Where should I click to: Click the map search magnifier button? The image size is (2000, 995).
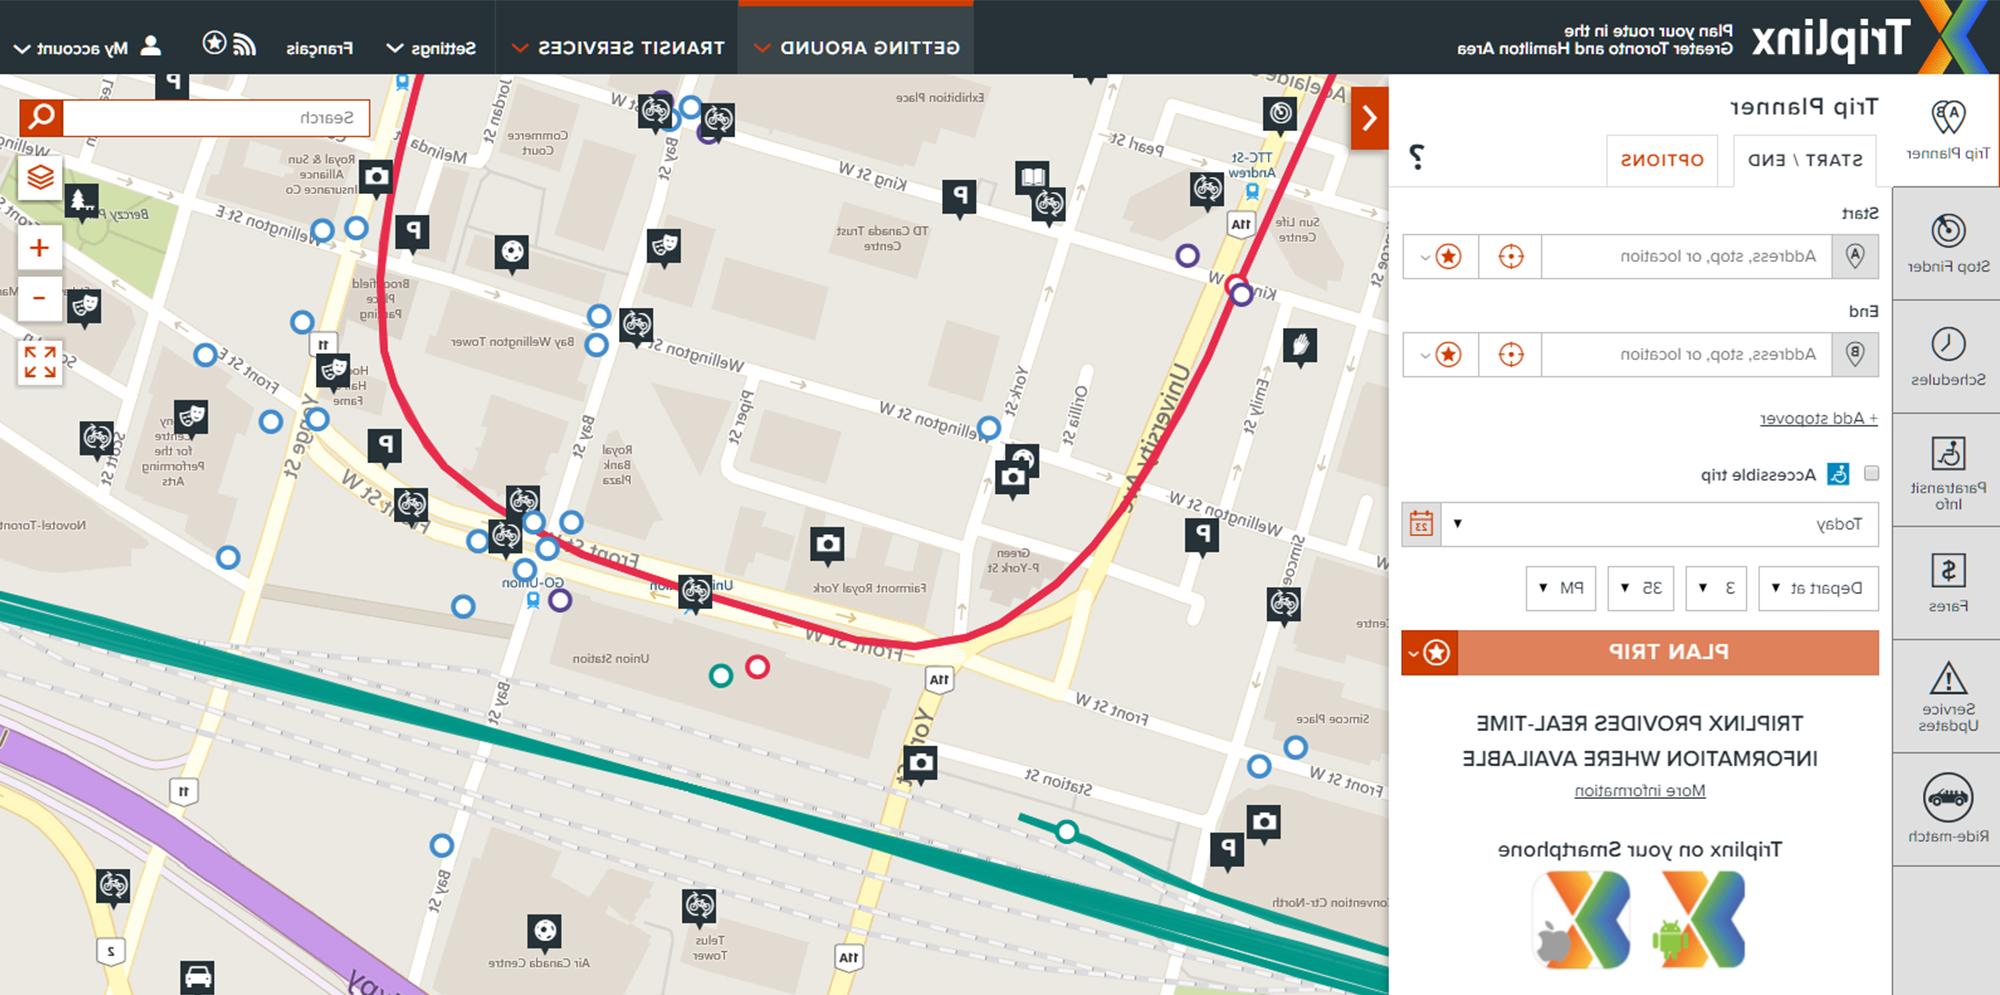tap(41, 118)
